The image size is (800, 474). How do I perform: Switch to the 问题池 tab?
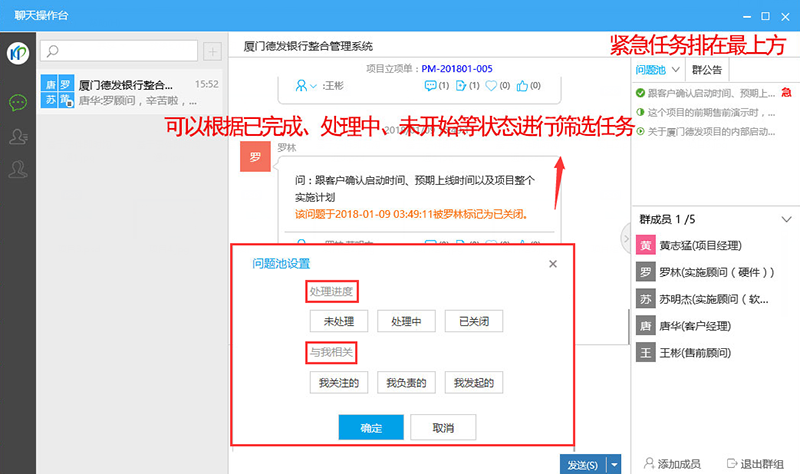pos(651,70)
